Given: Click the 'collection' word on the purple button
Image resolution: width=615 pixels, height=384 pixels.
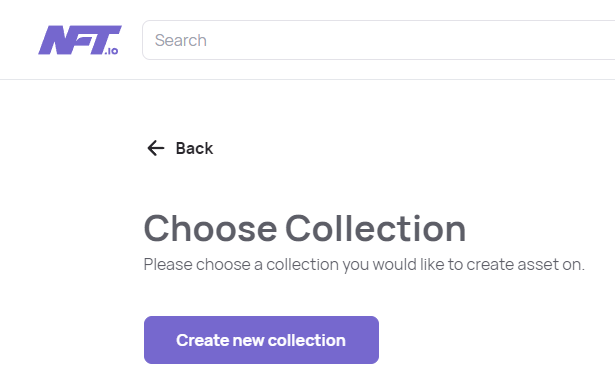Looking at the screenshot, I should (x=307, y=340).
